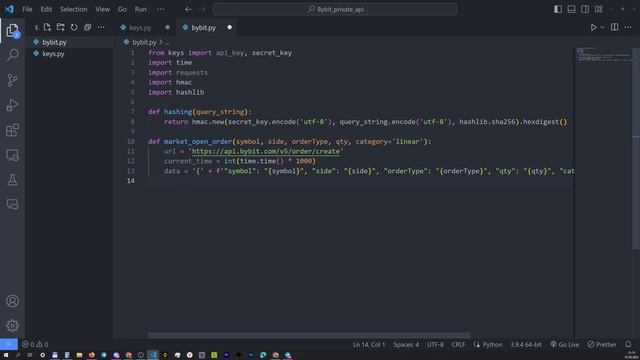Run the Python file with play button

593,27
